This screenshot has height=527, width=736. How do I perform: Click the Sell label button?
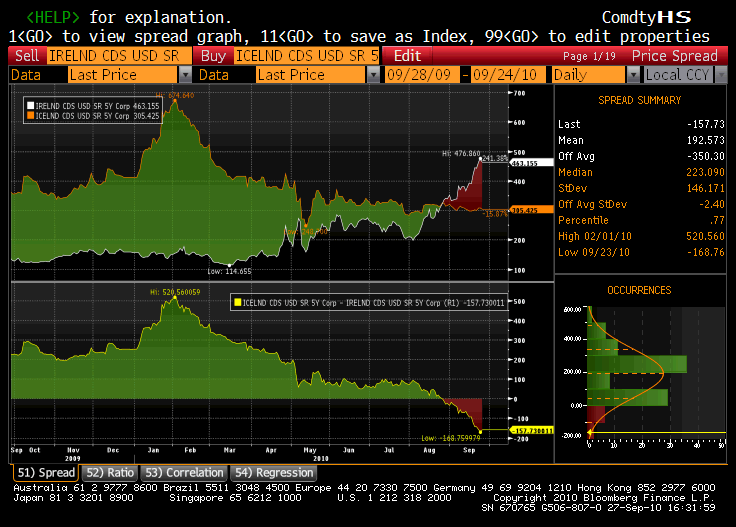(x=27, y=56)
